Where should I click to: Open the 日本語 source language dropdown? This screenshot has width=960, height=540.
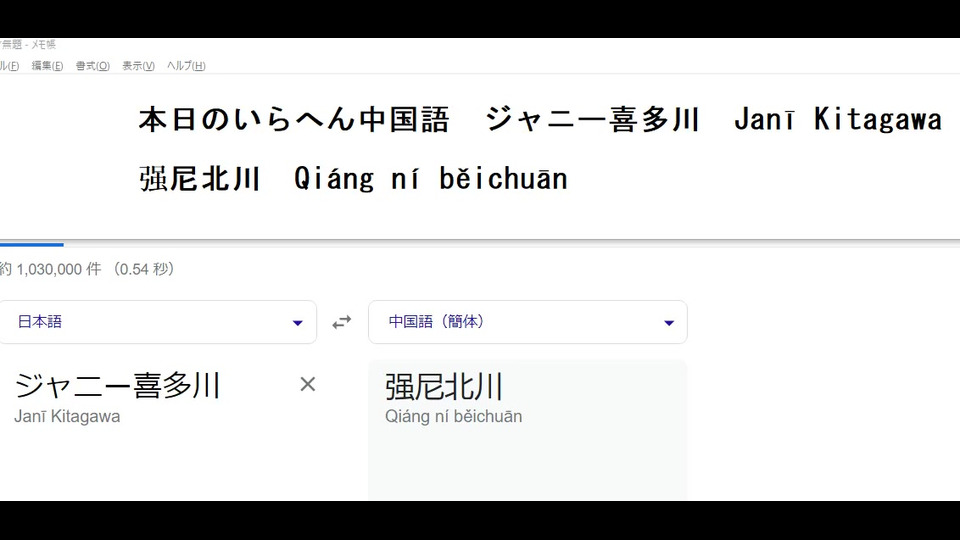pos(158,322)
